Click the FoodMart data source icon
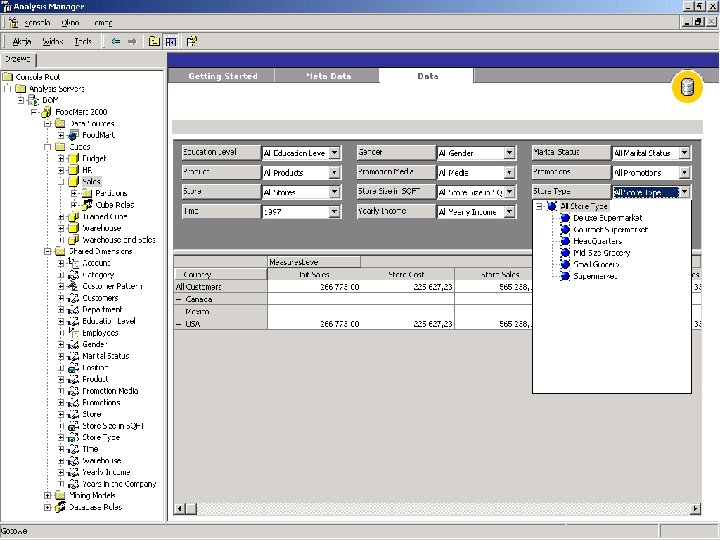The height and width of the screenshot is (540, 720). 73,134
